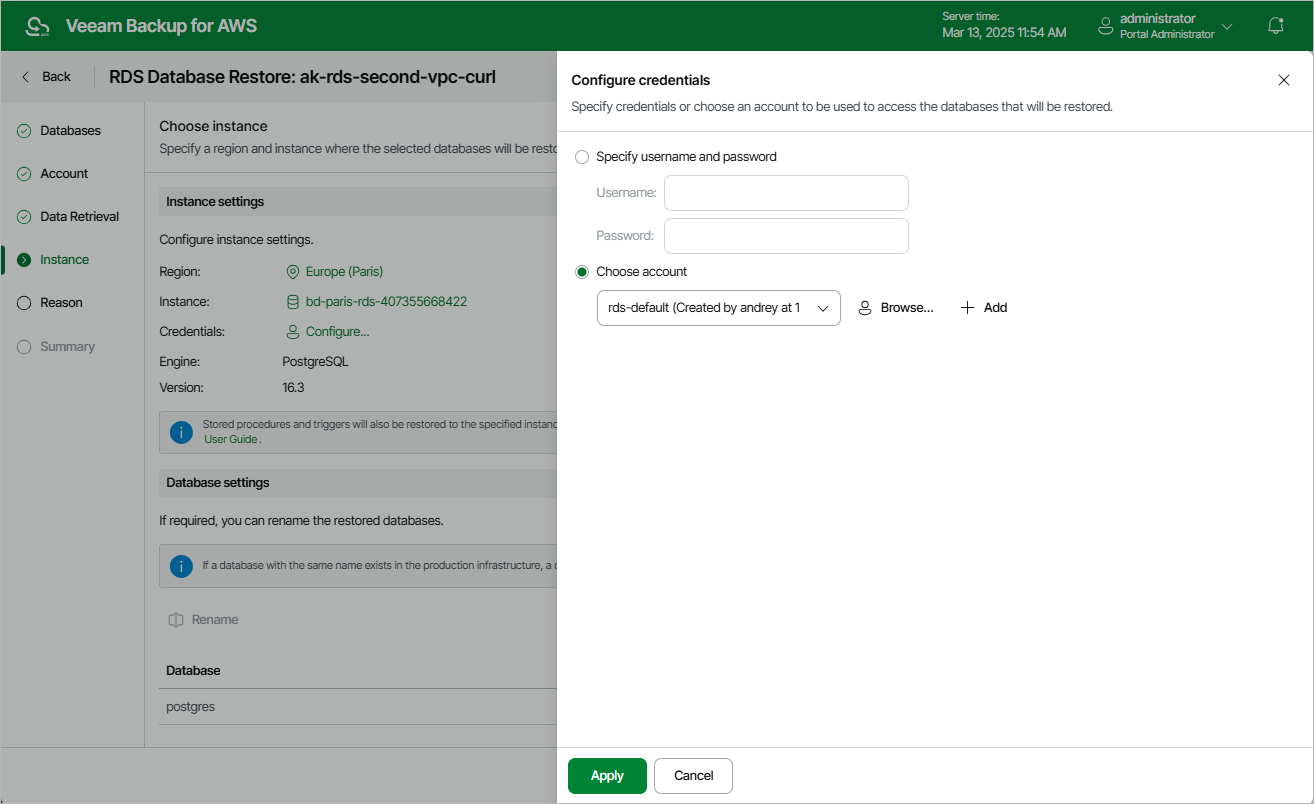Click the Configure... credentials link
The height and width of the screenshot is (804, 1314).
click(337, 332)
